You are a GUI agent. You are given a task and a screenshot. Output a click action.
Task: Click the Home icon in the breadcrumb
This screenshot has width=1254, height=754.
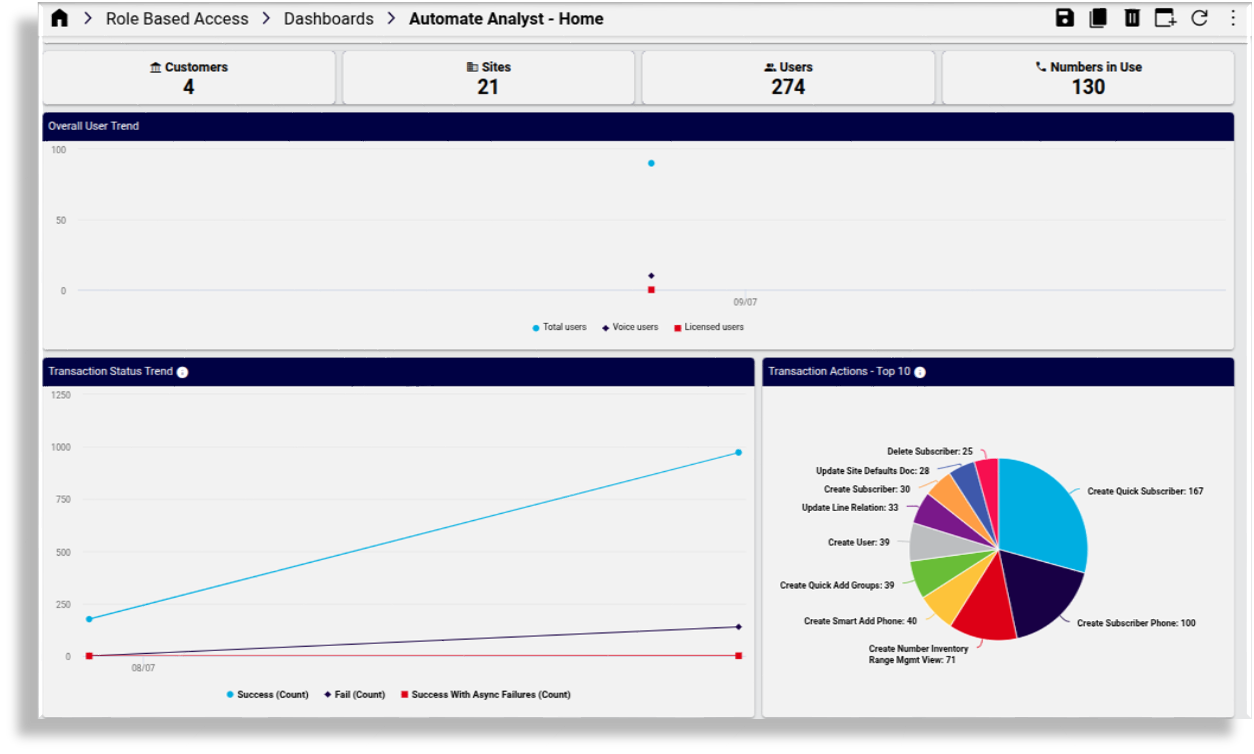click(x=59, y=18)
